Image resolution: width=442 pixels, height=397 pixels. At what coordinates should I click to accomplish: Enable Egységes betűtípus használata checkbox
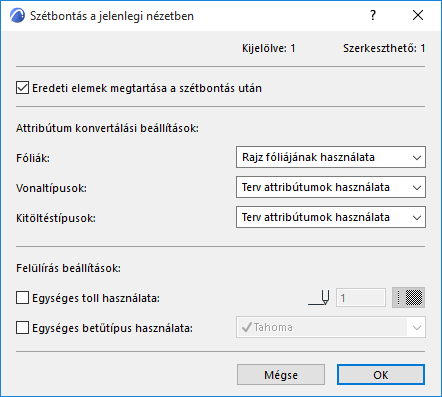[22, 328]
